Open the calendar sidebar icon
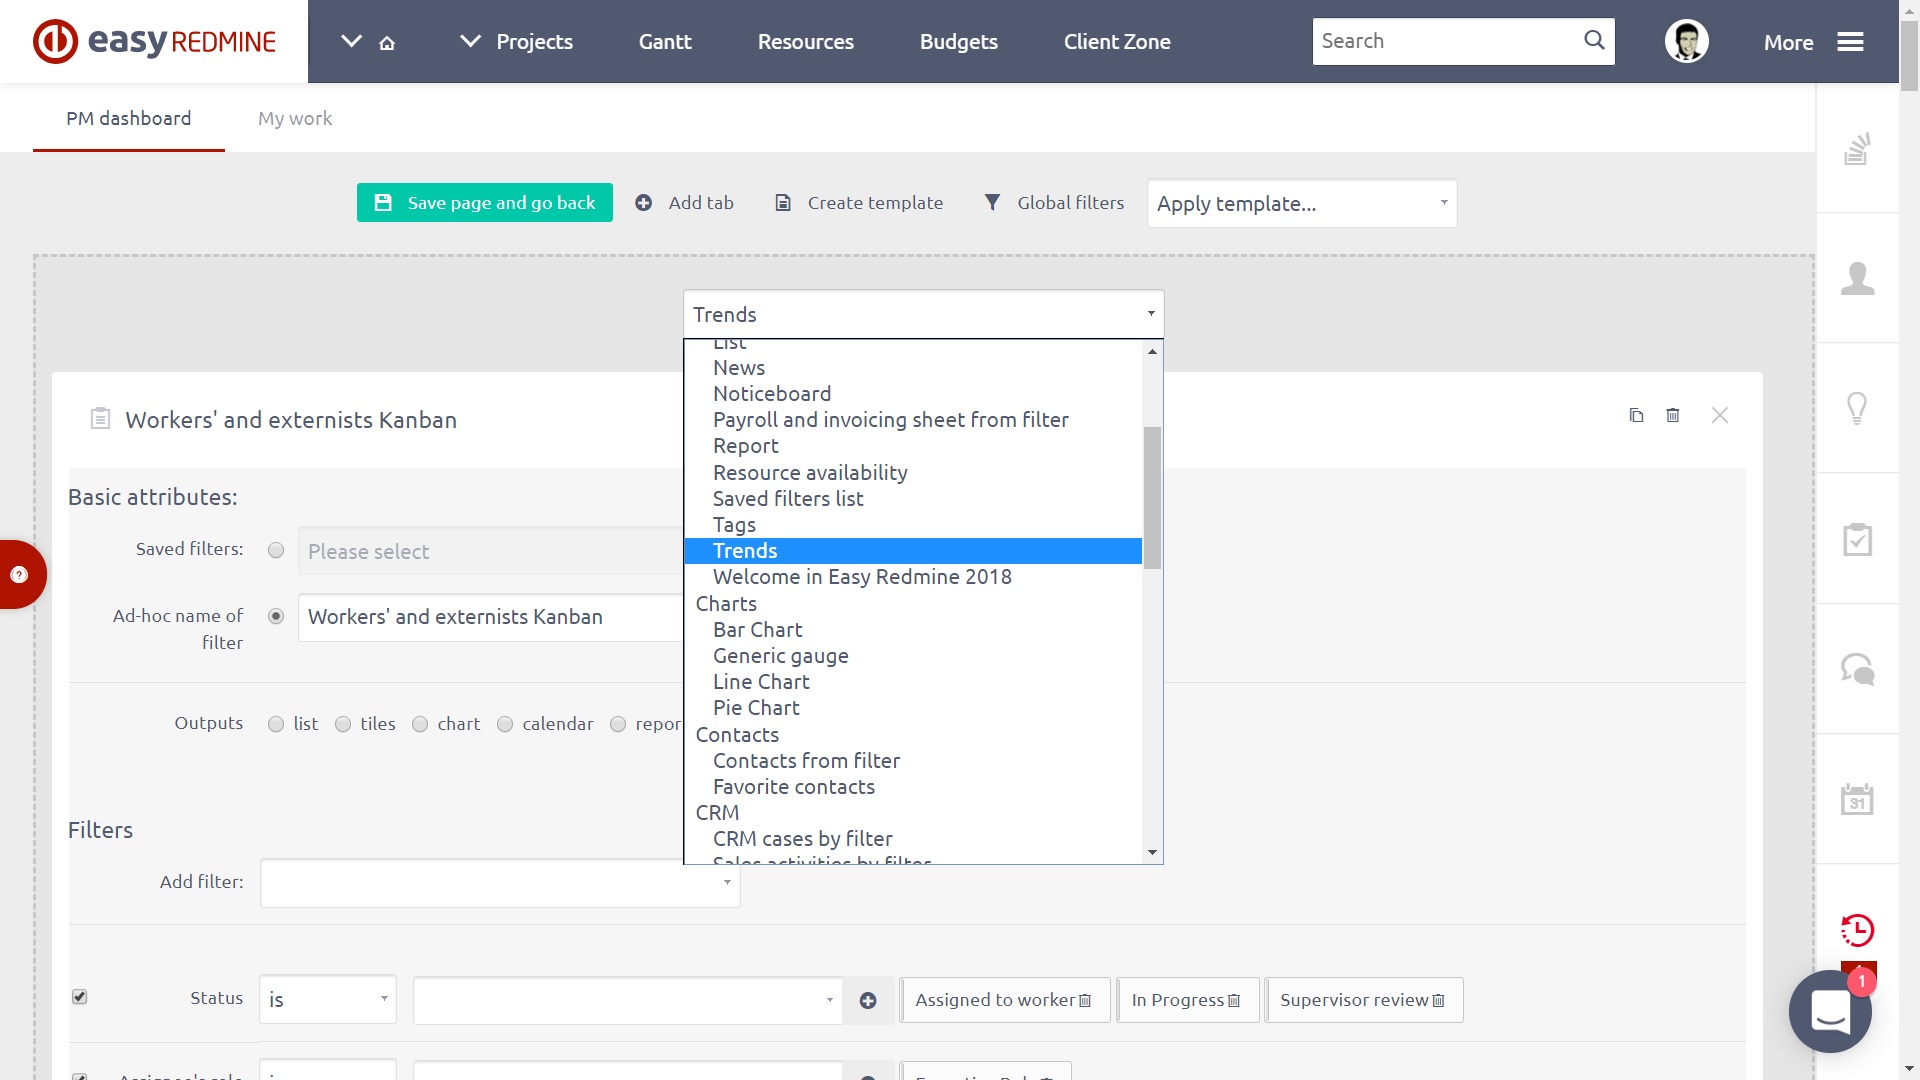The width and height of the screenshot is (1920, 1080). pyautogui.click(x=1857, y=799)
